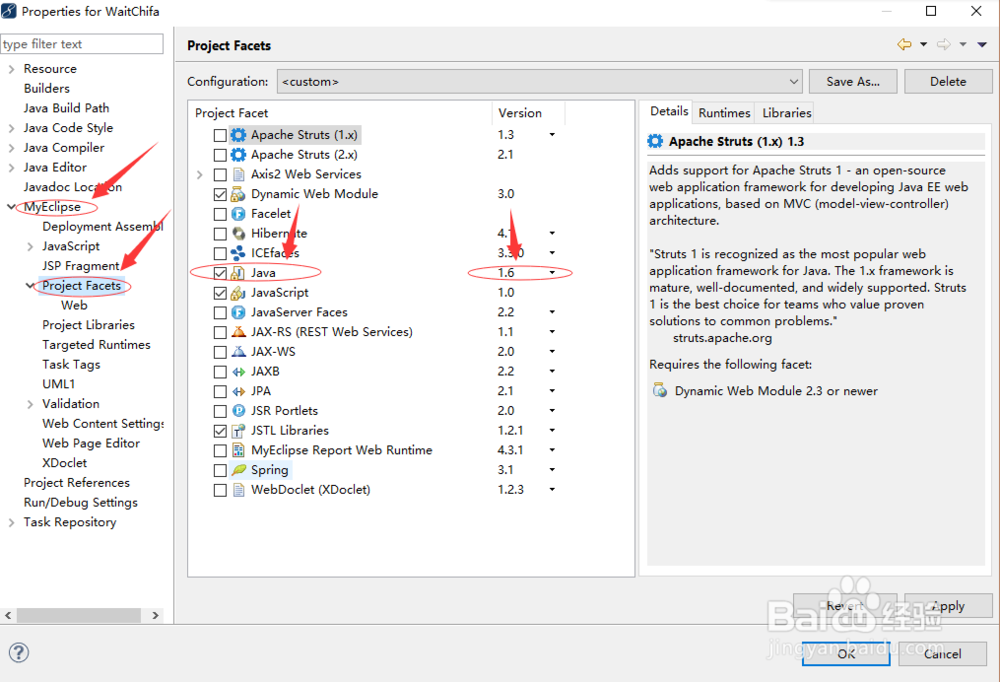Click the WebDoclet (XDoclet) document icon

[238, 490]
